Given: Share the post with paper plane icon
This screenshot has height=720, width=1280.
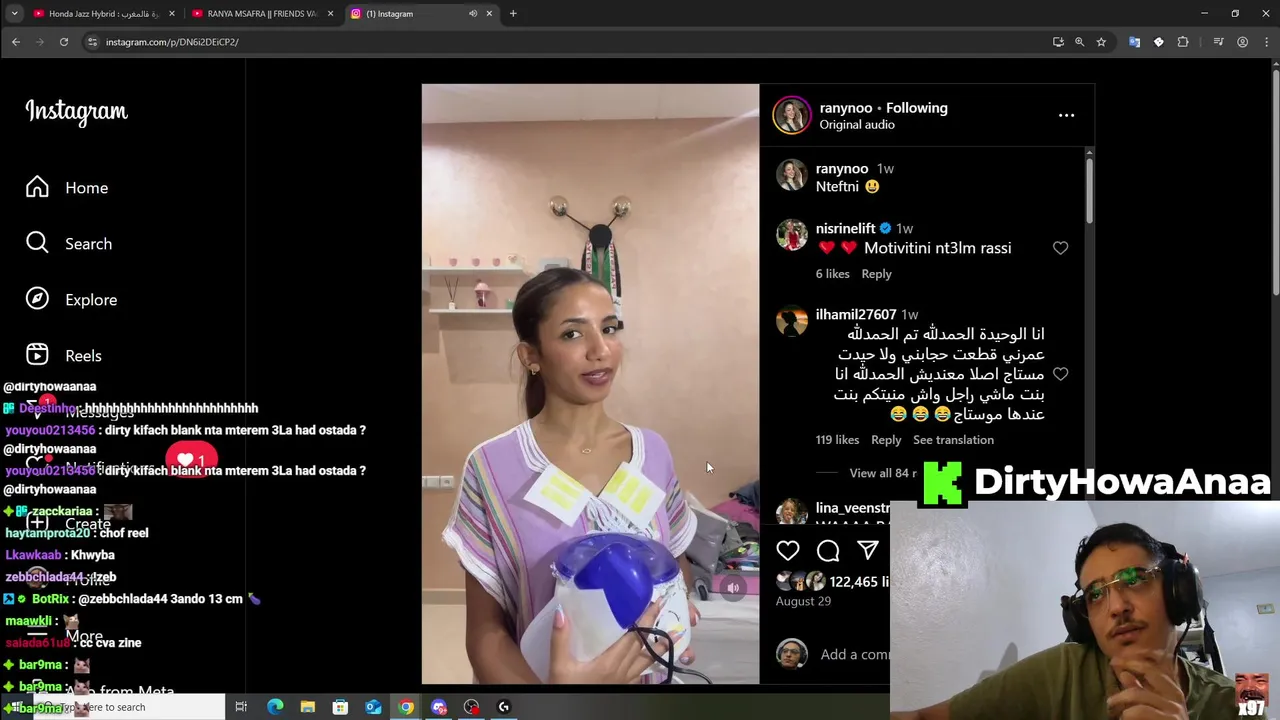Looking at the screenshot, I should [868, 550].
